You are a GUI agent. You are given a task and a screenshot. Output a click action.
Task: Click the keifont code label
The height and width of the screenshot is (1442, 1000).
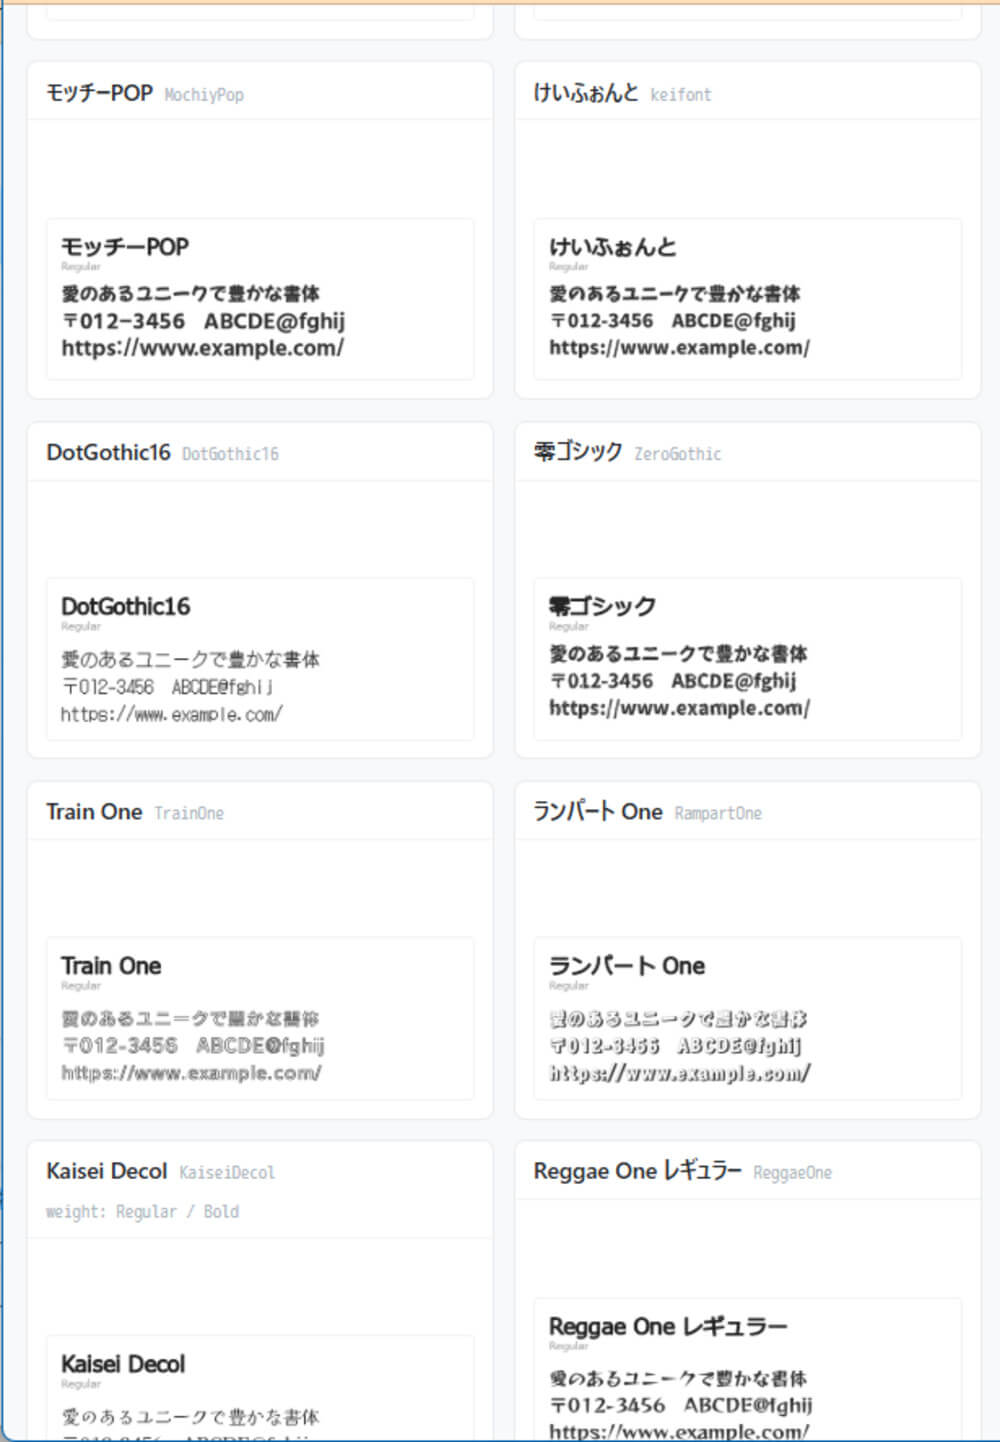681,95
